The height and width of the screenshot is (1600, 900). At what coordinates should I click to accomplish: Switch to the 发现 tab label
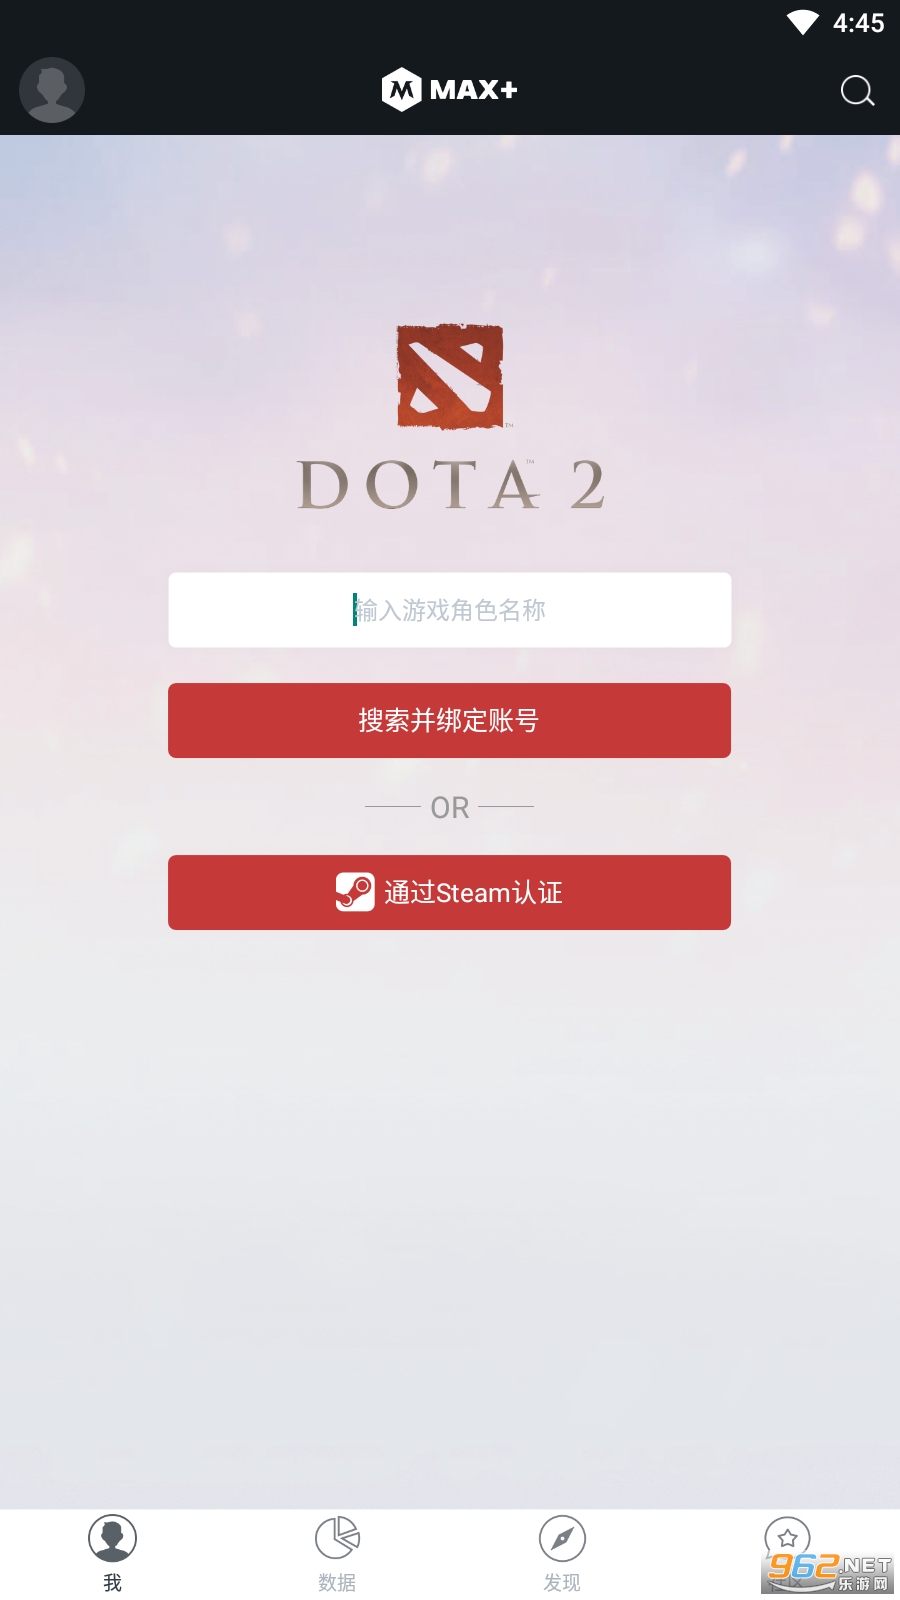tap(562, 1583)
